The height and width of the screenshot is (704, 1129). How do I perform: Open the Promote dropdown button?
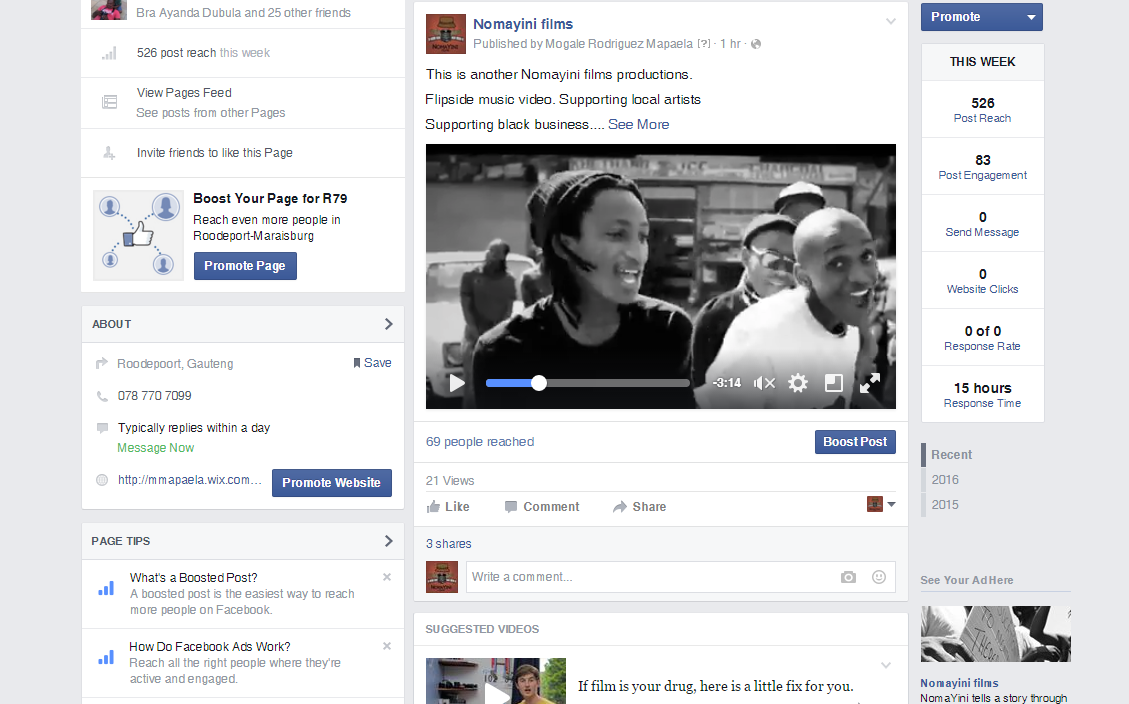click(981, 17)
